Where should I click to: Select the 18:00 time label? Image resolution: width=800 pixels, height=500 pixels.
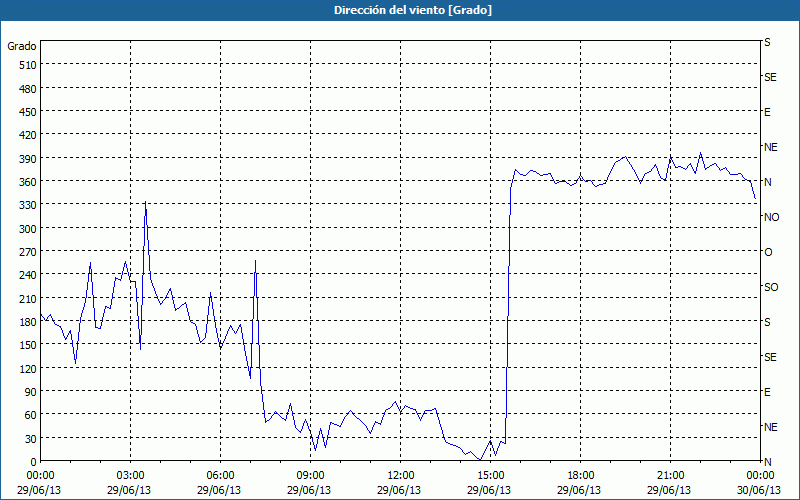point(580,476)
